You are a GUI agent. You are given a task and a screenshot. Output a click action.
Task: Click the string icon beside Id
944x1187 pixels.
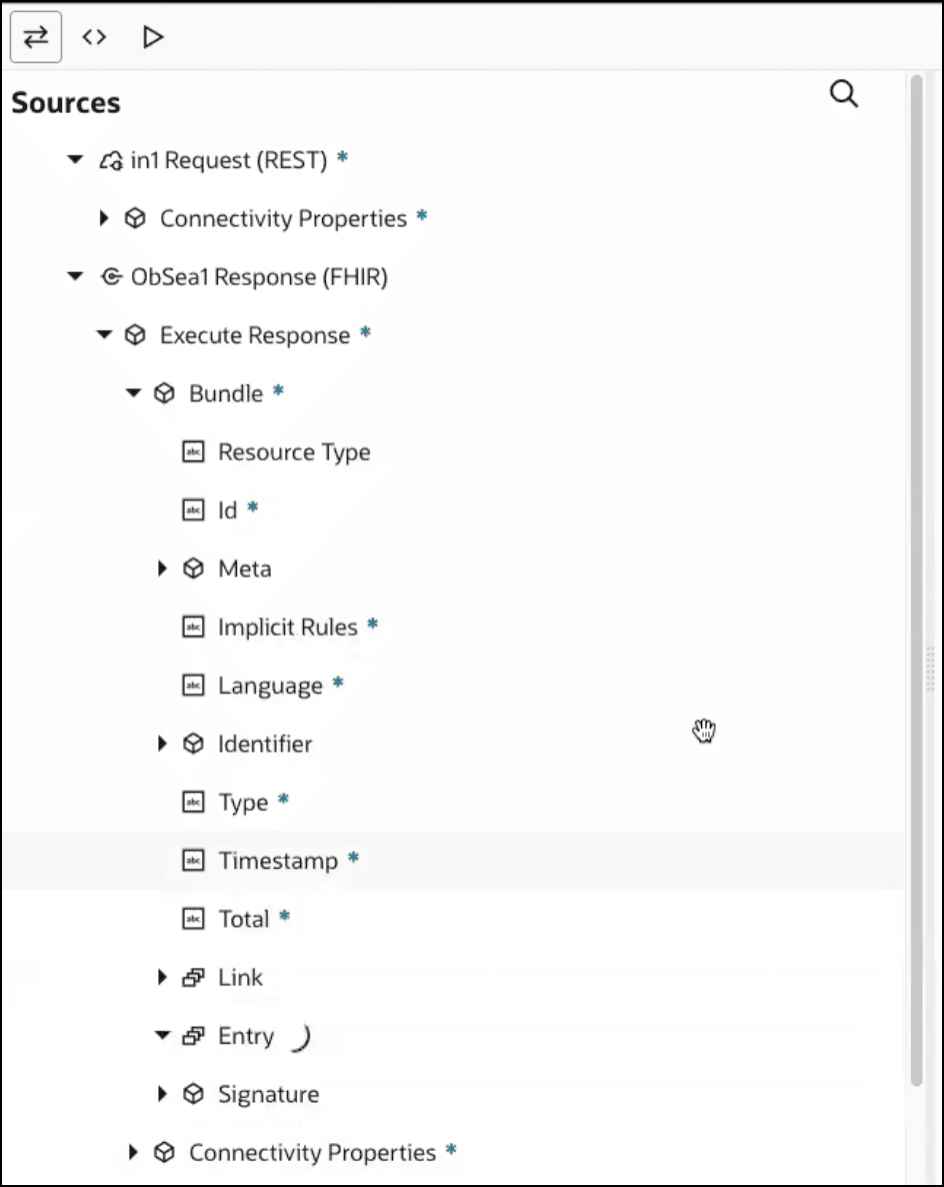pos(193,510)
